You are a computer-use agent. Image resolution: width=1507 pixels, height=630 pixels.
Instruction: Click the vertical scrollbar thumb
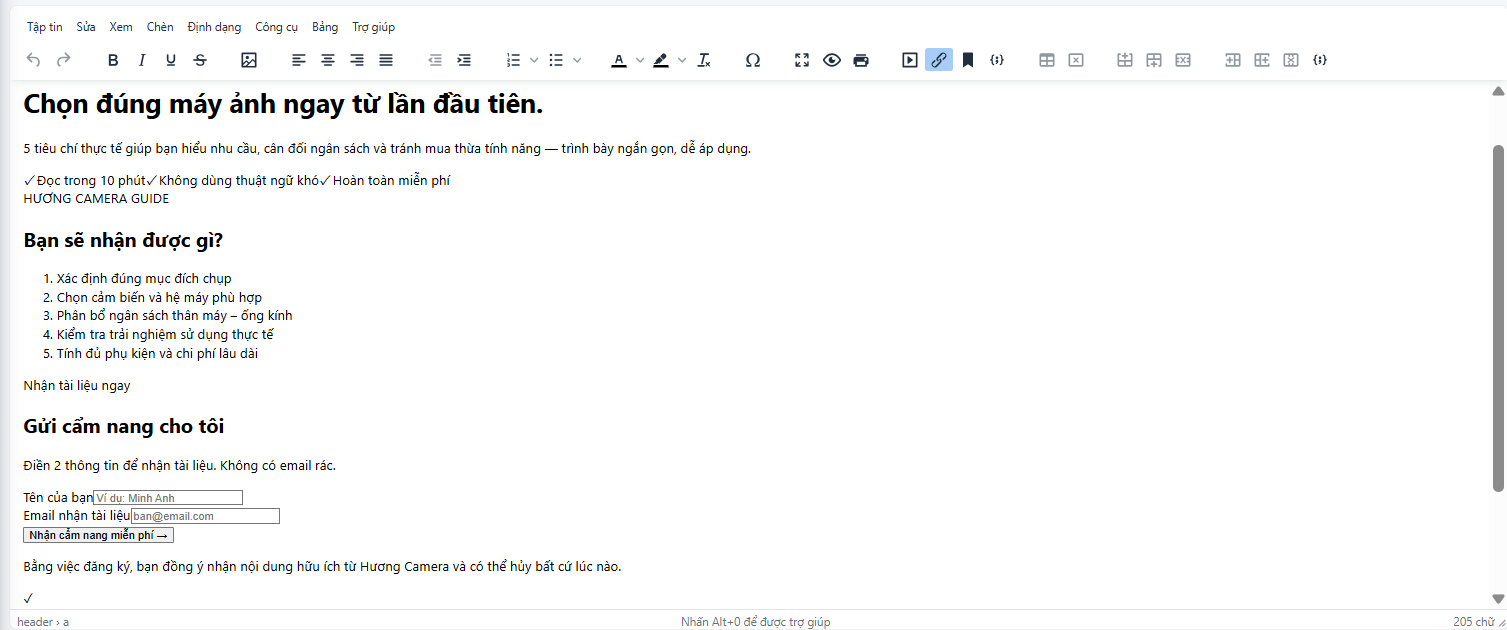pyautogui.click(x=1498, y=318)
